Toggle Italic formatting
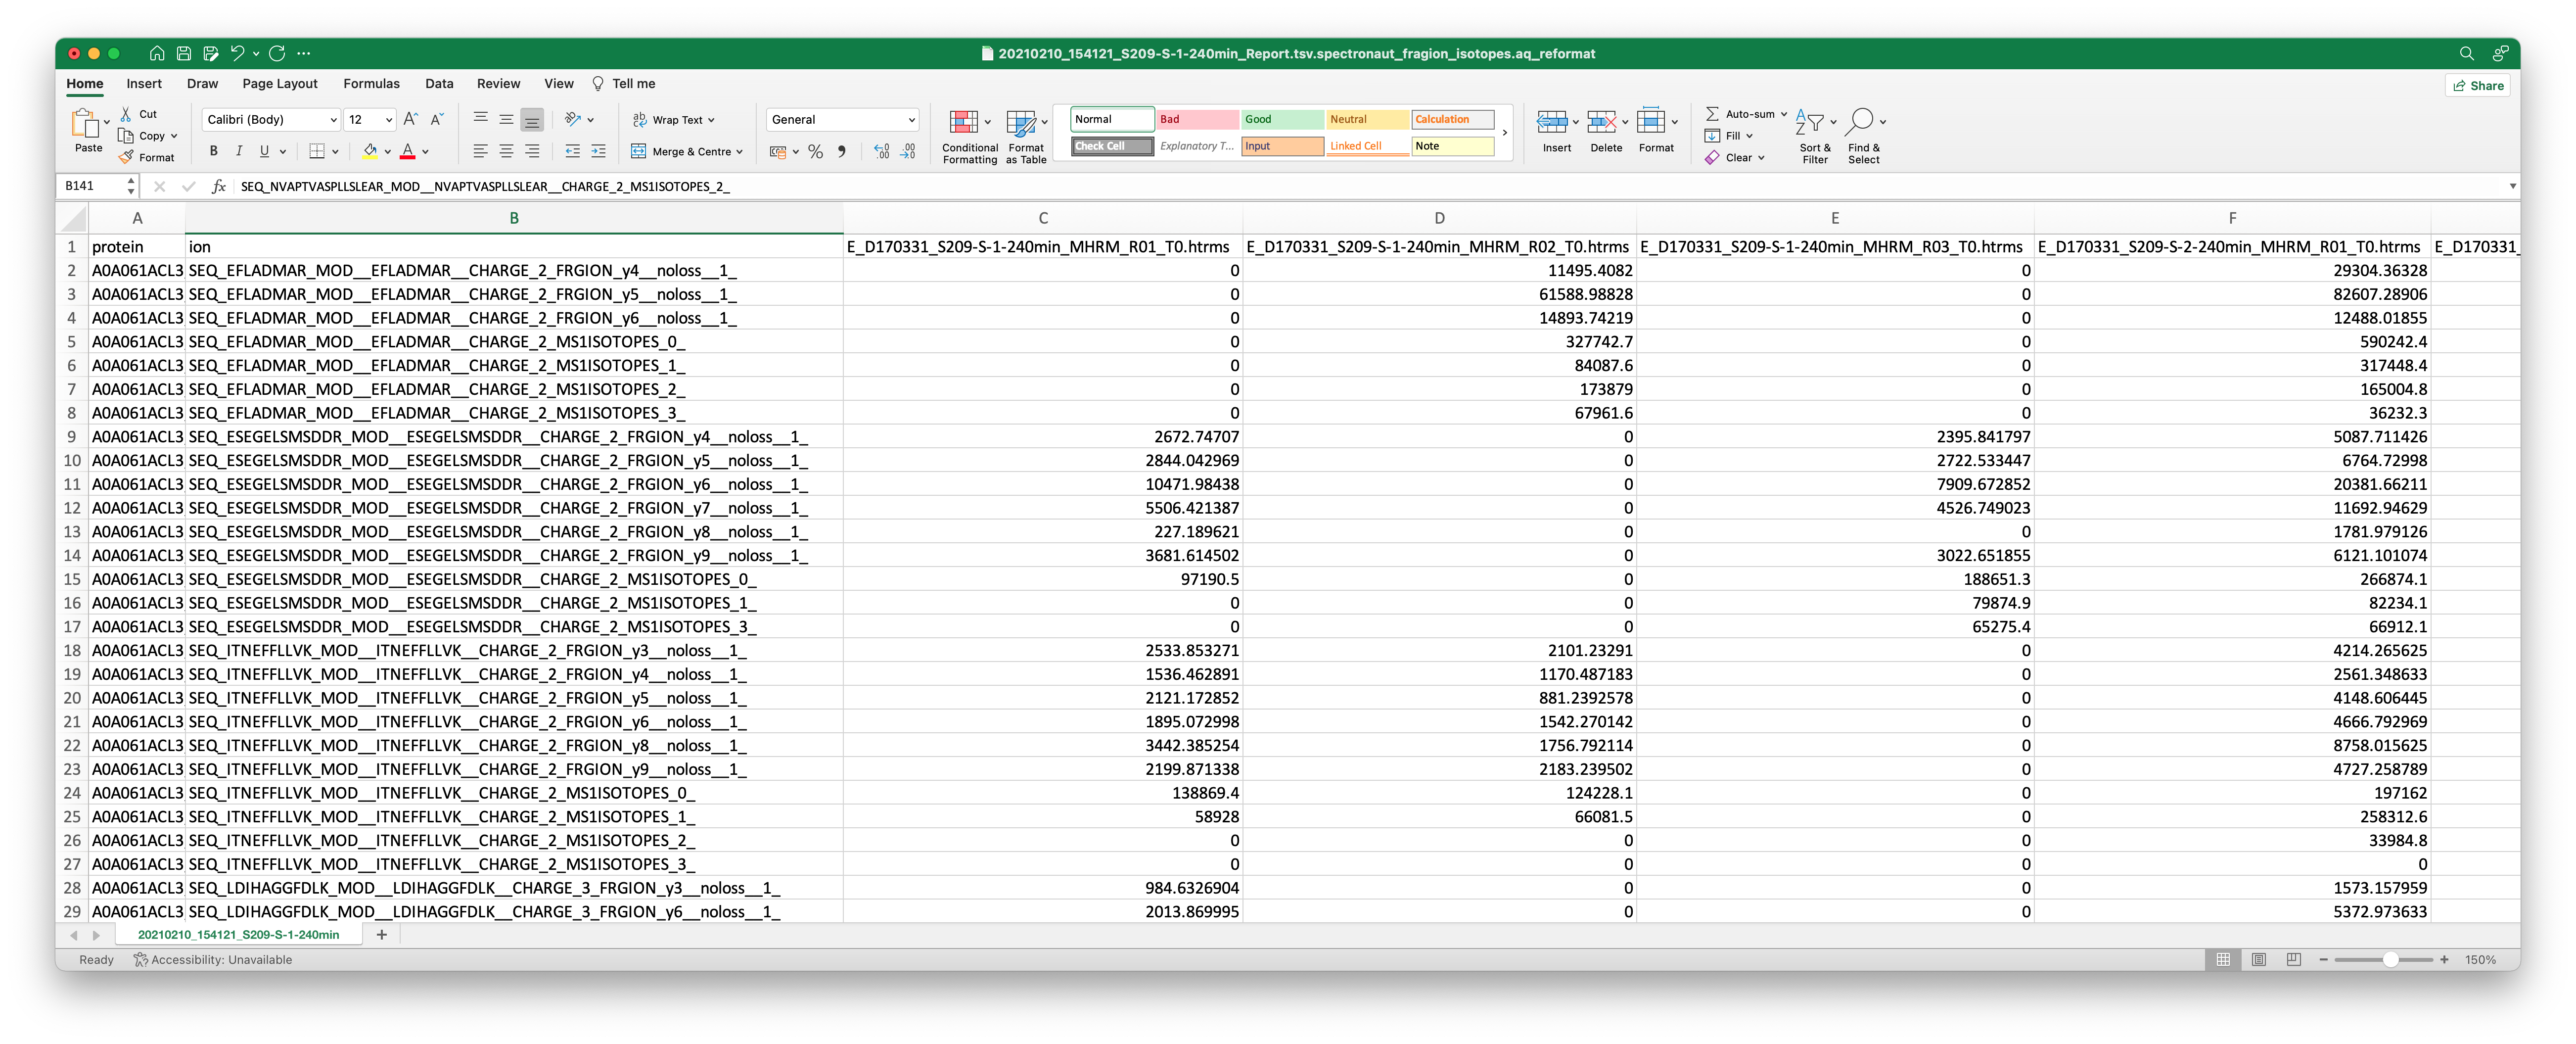The image size is (2576, 1044). [x=239, y=151]
